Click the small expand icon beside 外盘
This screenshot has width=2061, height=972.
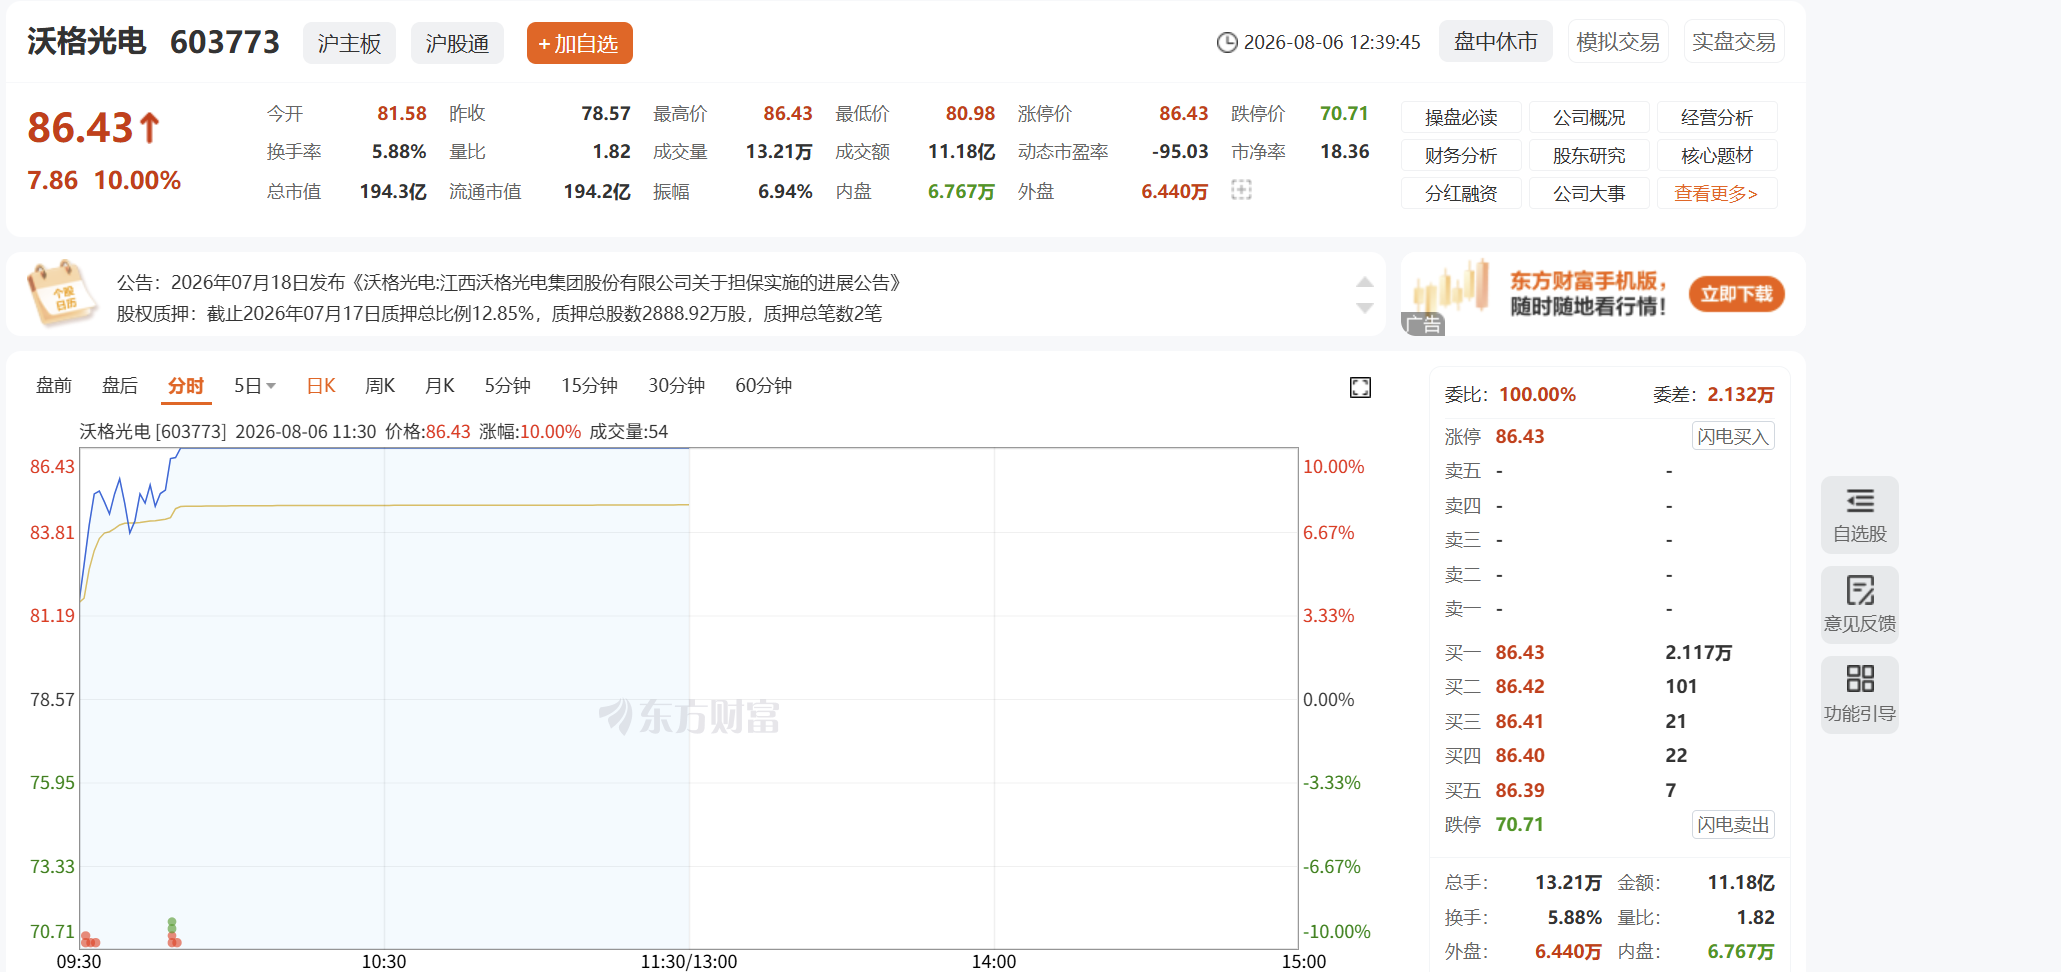pyautogui.click(x=1241, y=190)
